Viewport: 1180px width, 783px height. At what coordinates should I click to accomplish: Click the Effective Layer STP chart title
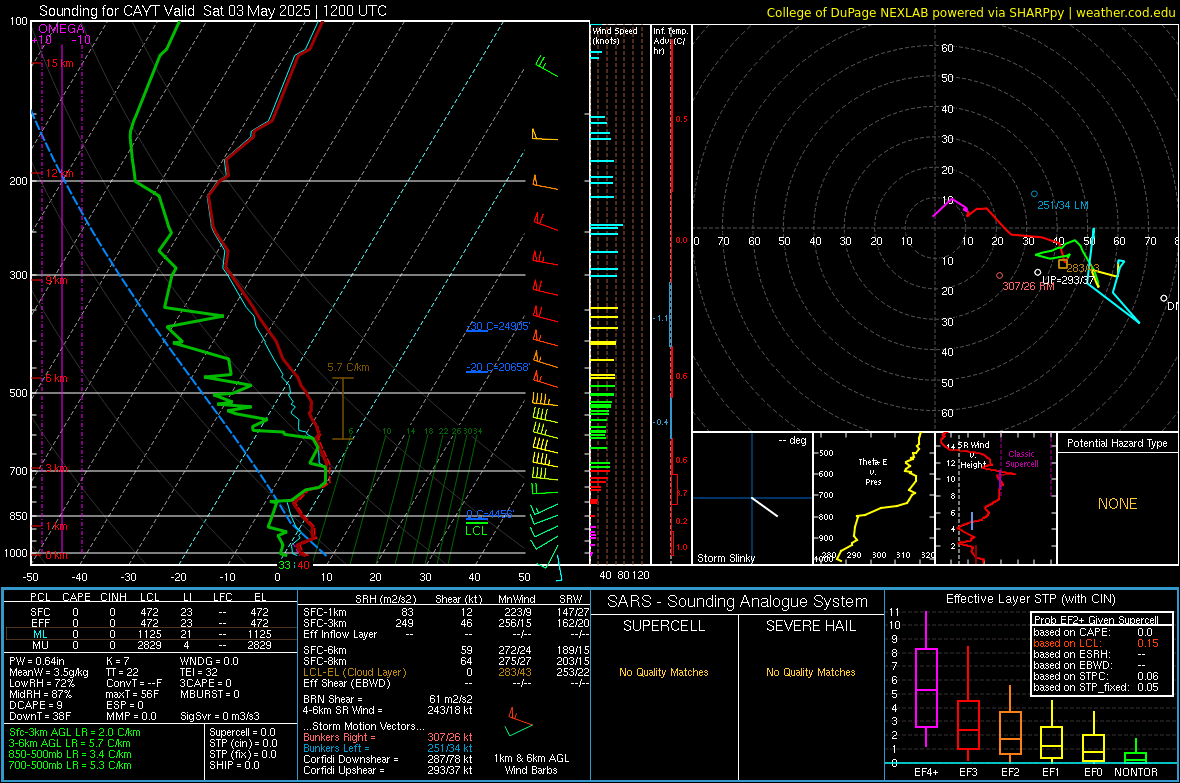1030,599
